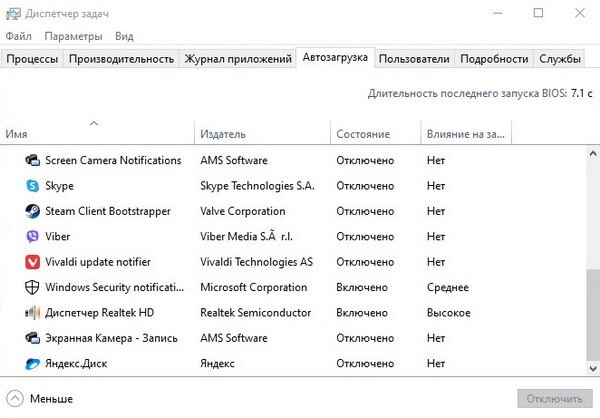Viewport: 600px width, 418px height.
Task: Sort by the Имя column header
Action: tap(98, 132)
